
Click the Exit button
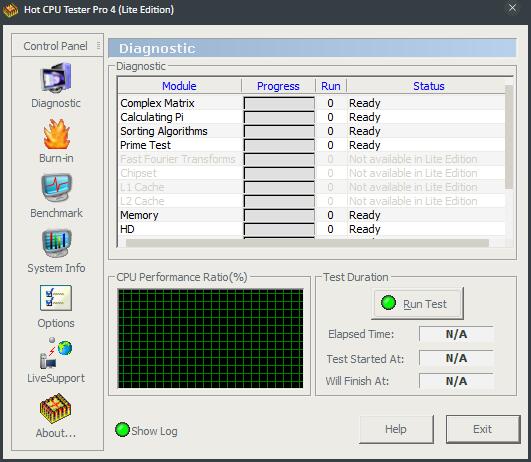[483, 429]
